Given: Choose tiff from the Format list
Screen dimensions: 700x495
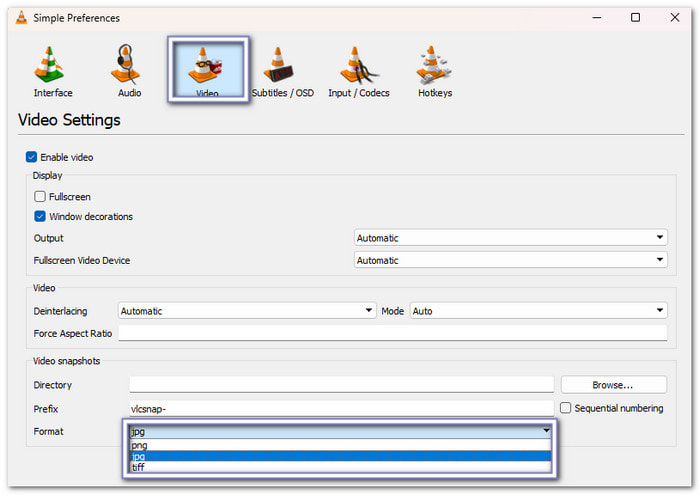Looking at the screenshot, I should (340, 467).
